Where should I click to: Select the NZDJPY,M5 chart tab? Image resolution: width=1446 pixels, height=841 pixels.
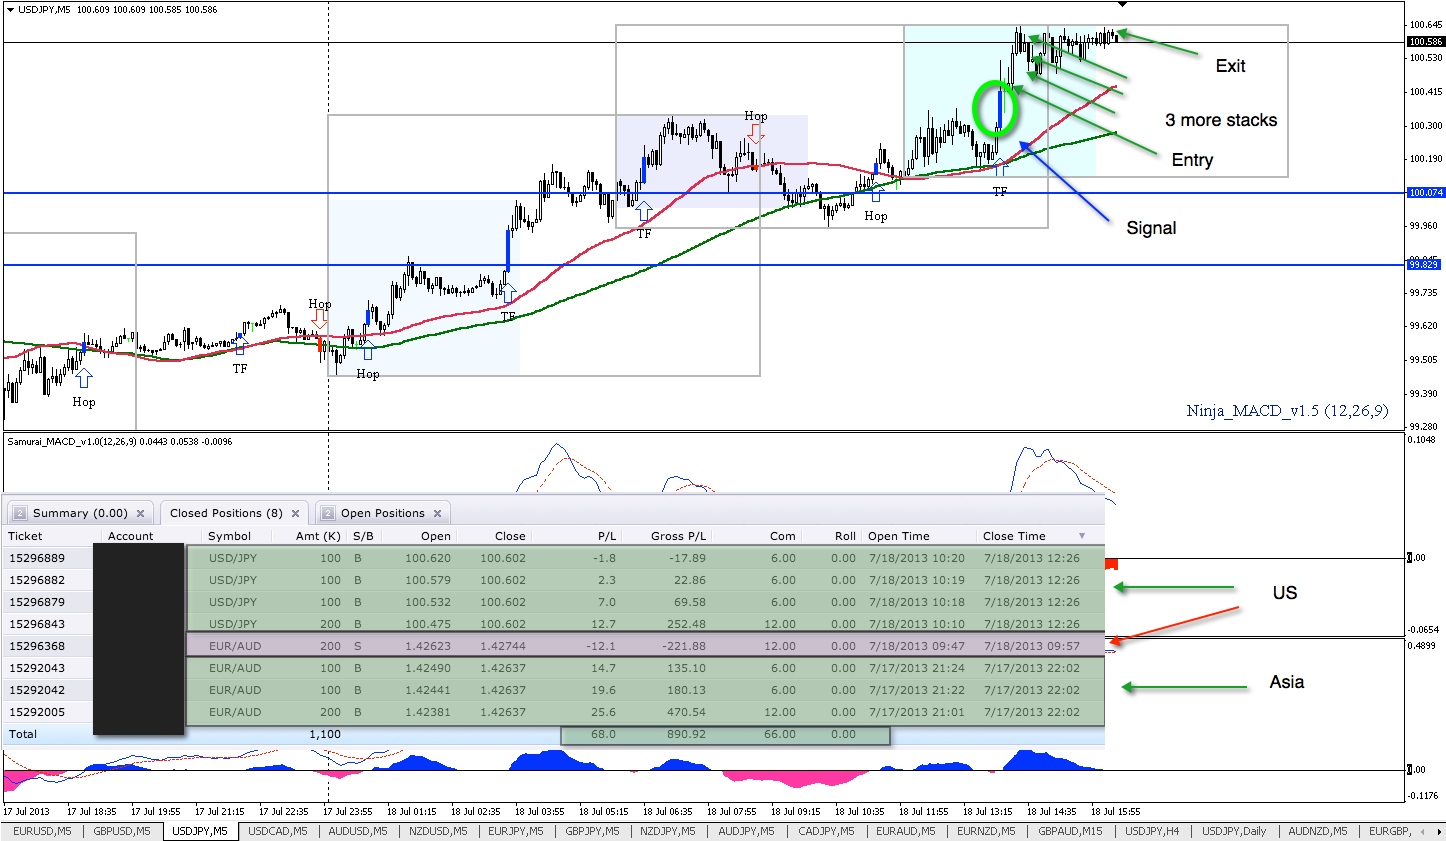668,831
